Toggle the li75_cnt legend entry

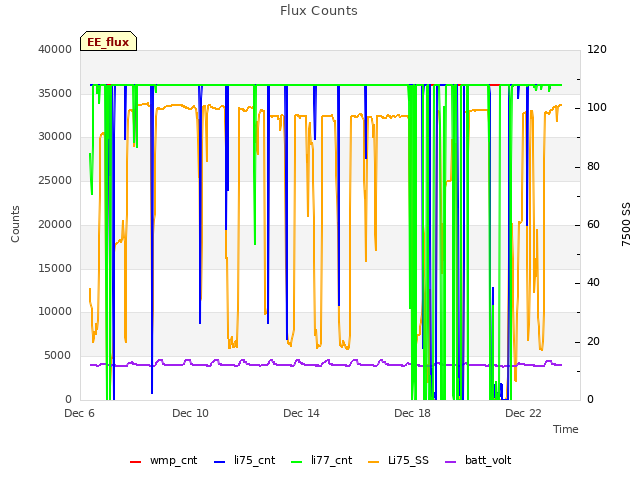tap(244, 460)
